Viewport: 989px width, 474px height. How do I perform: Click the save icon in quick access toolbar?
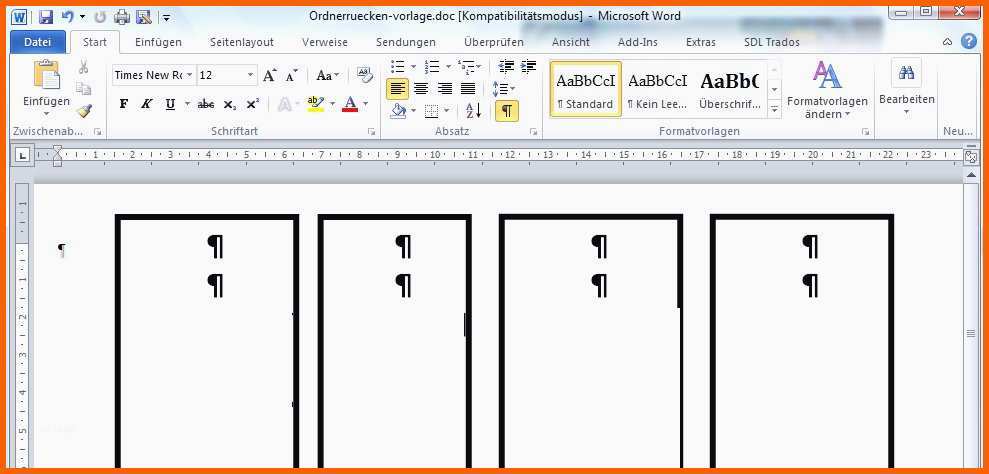click(x=46, y=17)
